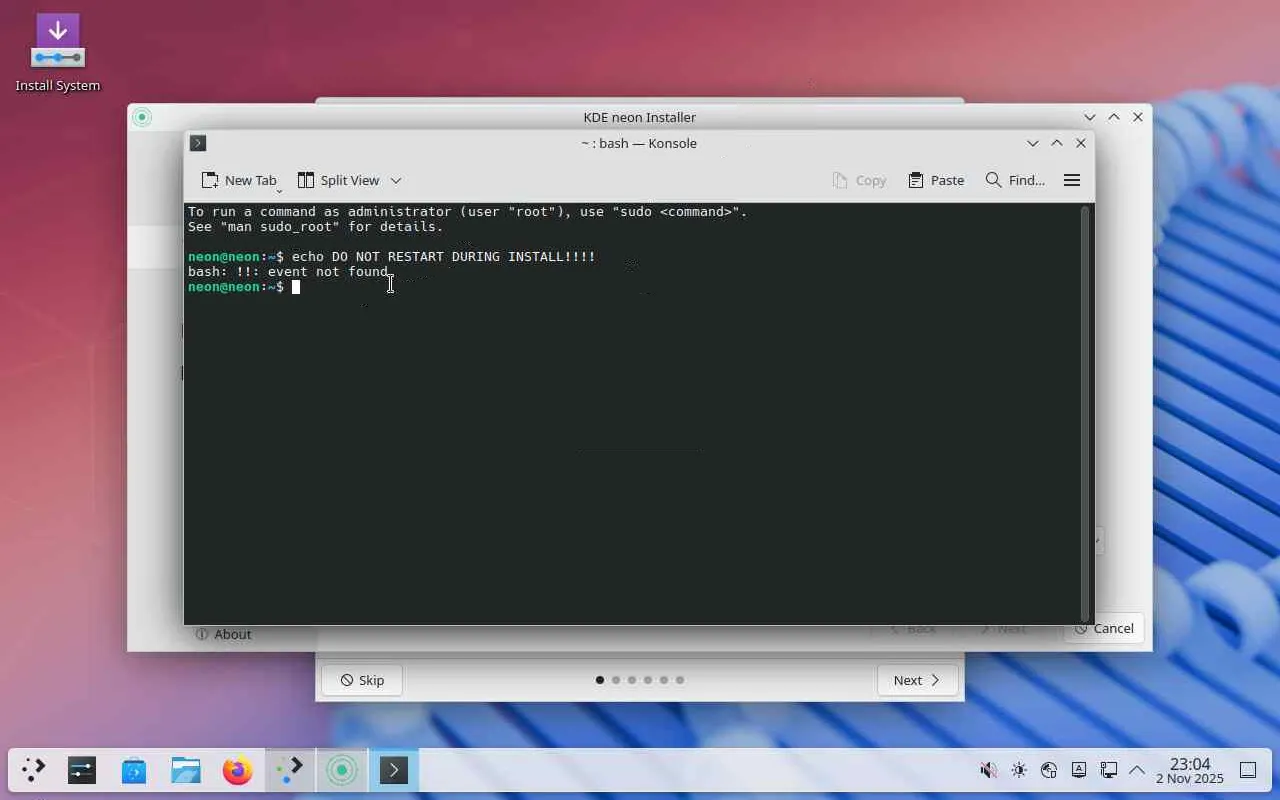Image resolution: width=1280 pixels, height=800 pixels.
Task: Switch to the Konsole taskbar entry
Action: click(394, 770)
